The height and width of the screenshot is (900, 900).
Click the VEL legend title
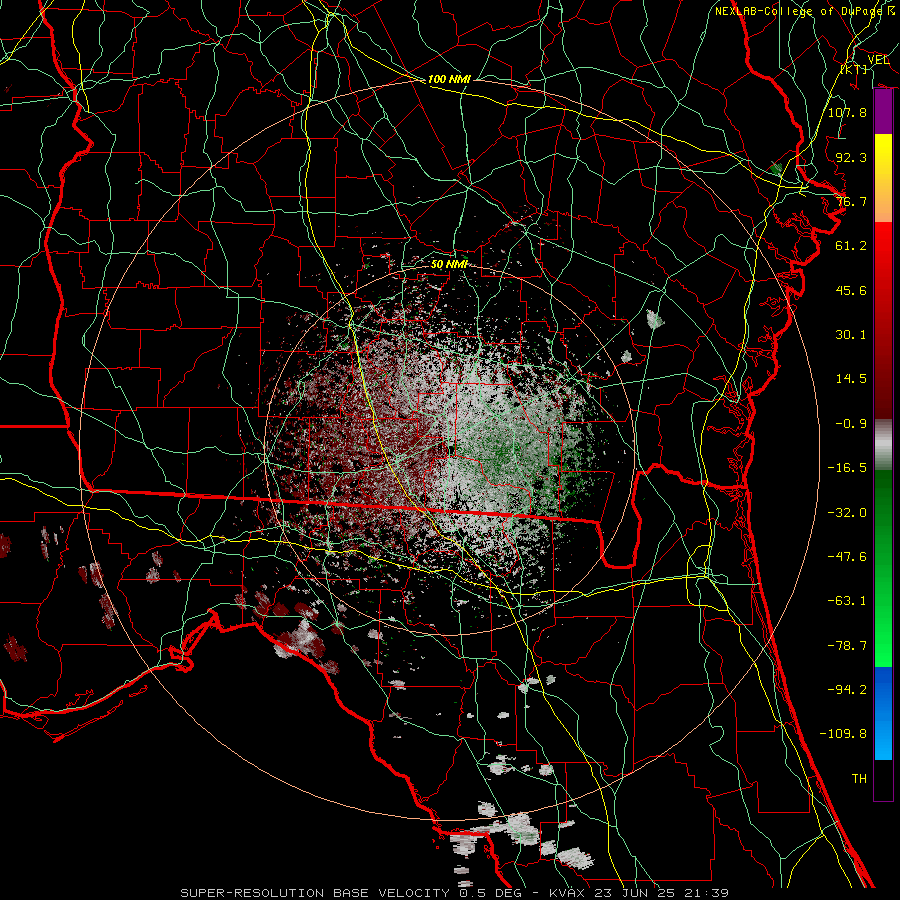pos(878,60)
